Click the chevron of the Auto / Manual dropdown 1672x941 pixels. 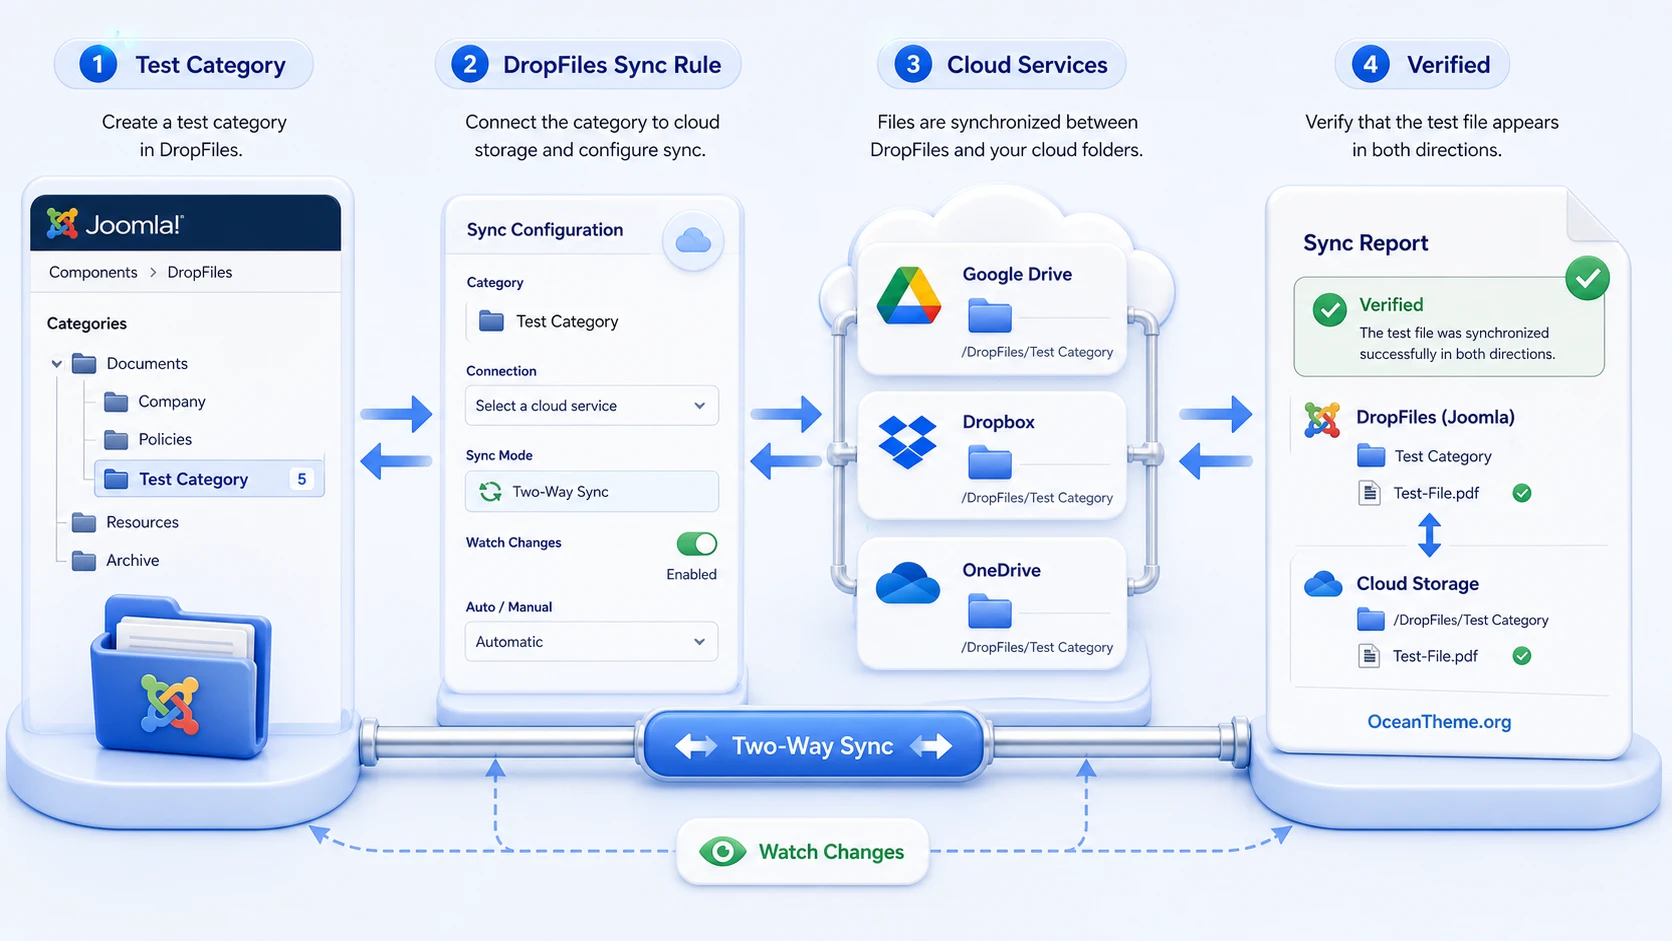[700, 641]
